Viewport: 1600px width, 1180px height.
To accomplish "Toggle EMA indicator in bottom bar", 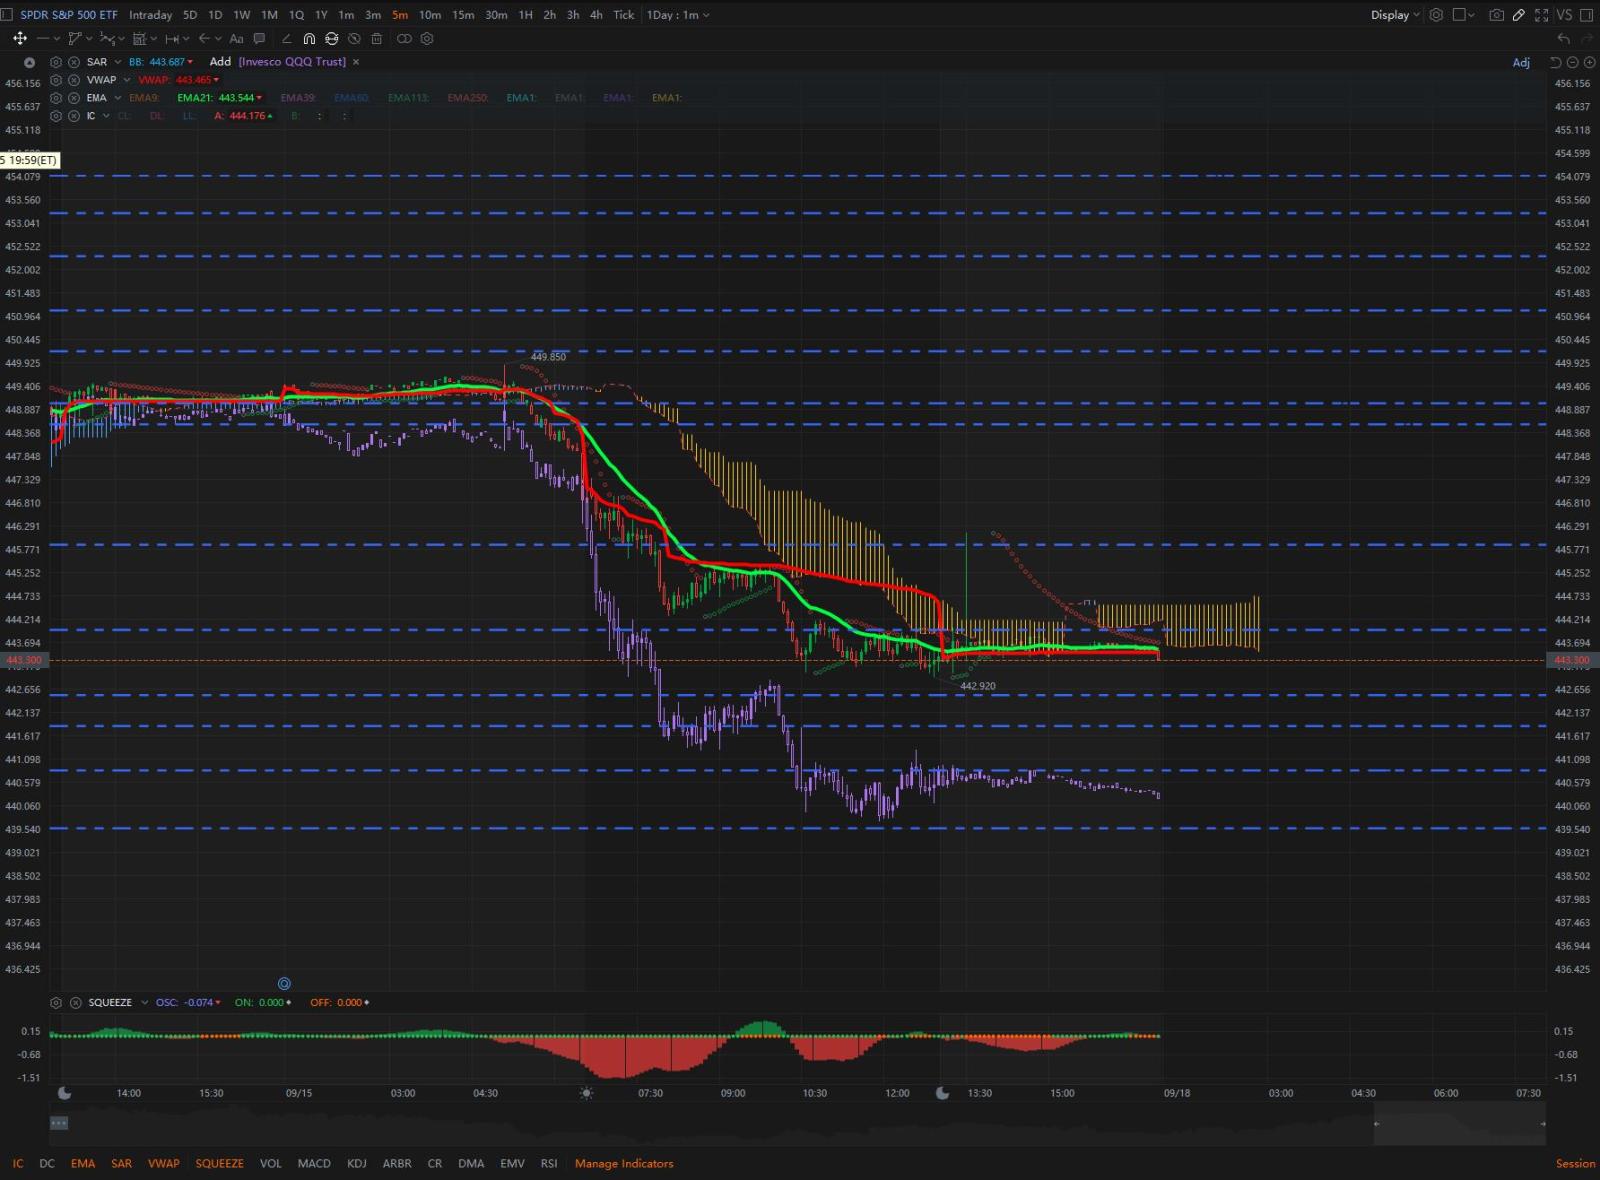I will (x=83, y=1163).
